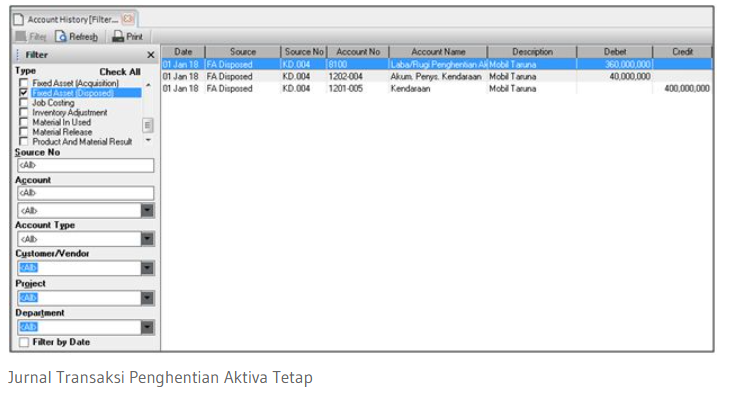Sort by Debet column header

coord(615,52)
